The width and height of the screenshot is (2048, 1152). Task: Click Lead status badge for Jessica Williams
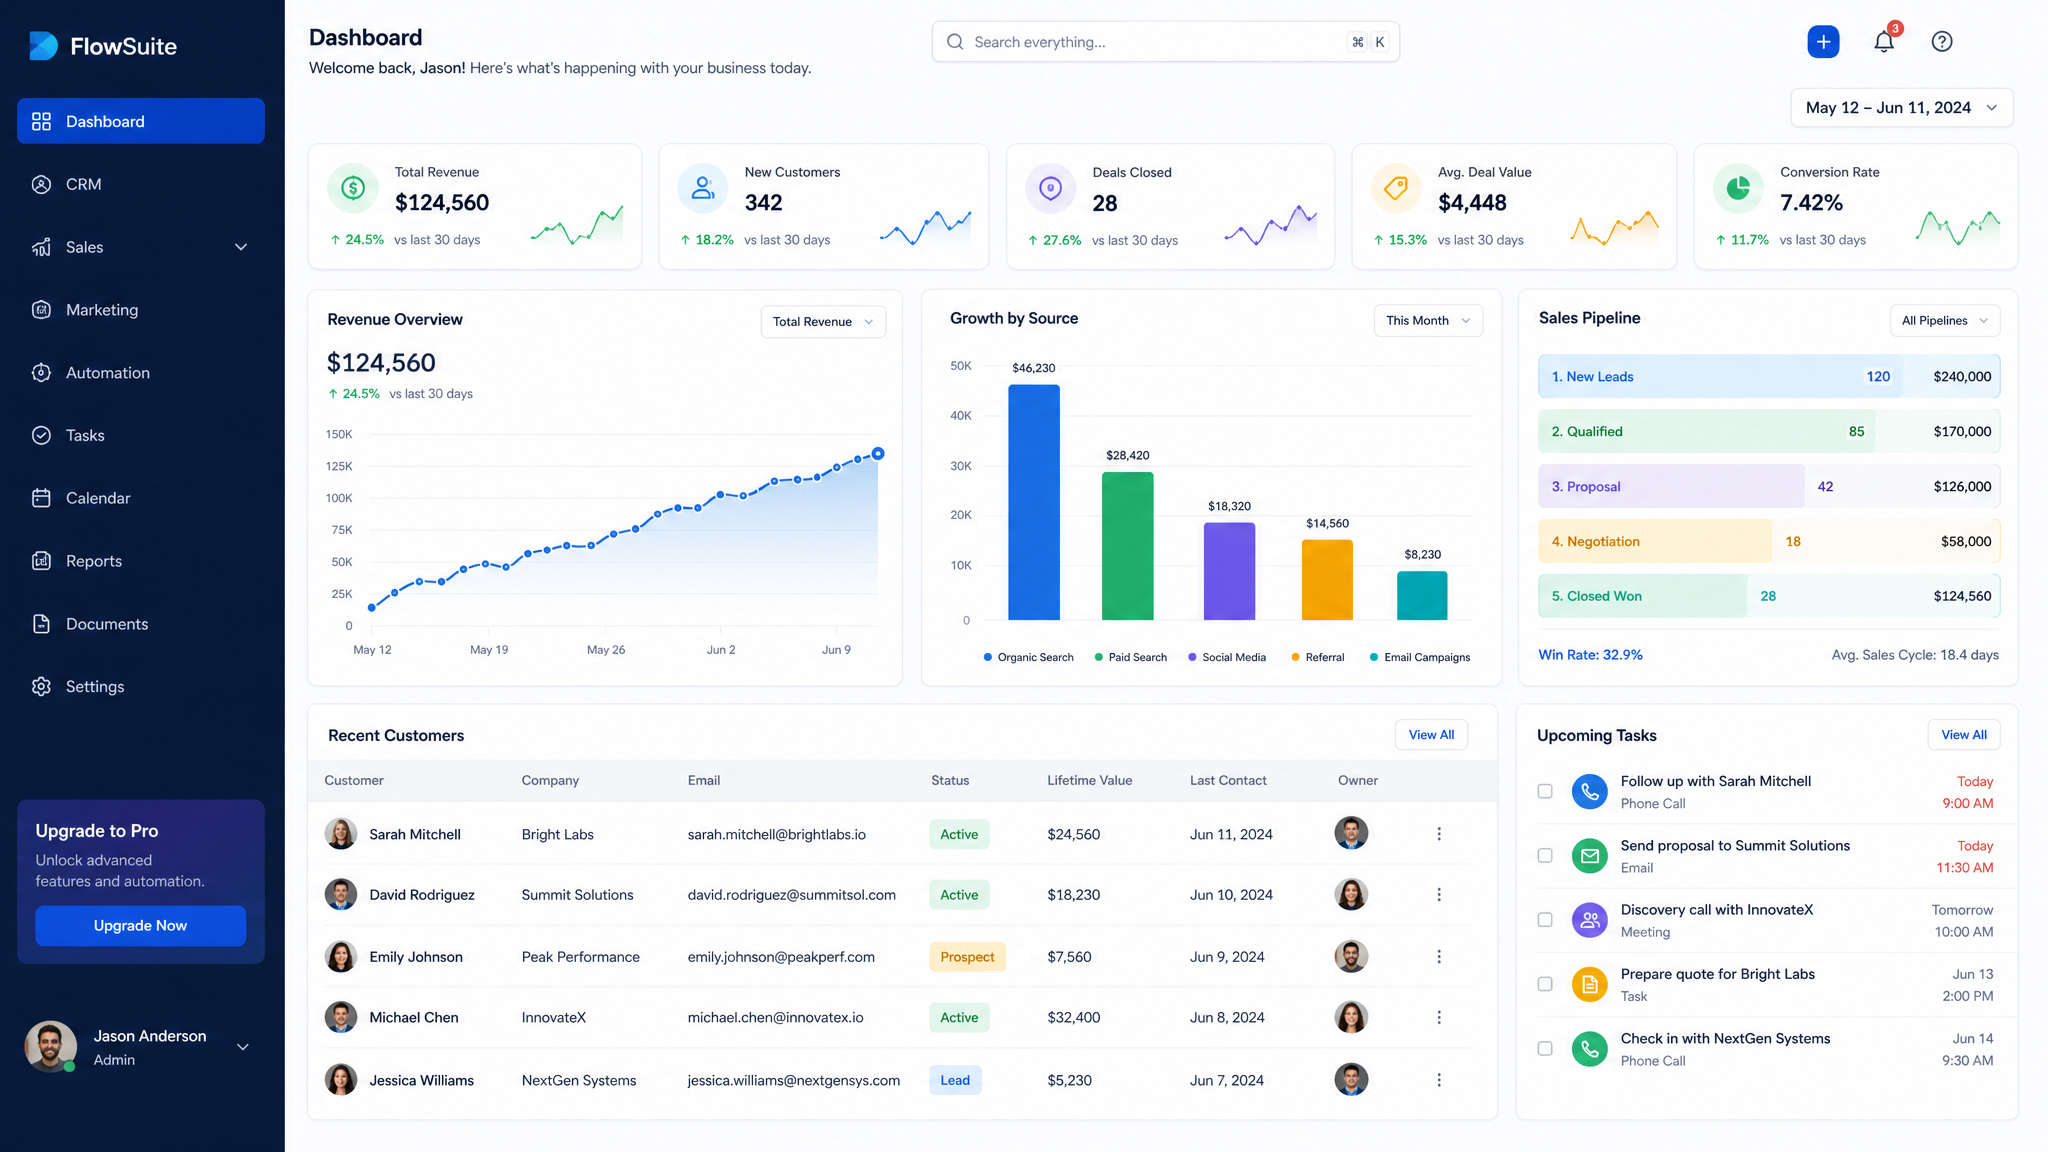pos(955,1080)
